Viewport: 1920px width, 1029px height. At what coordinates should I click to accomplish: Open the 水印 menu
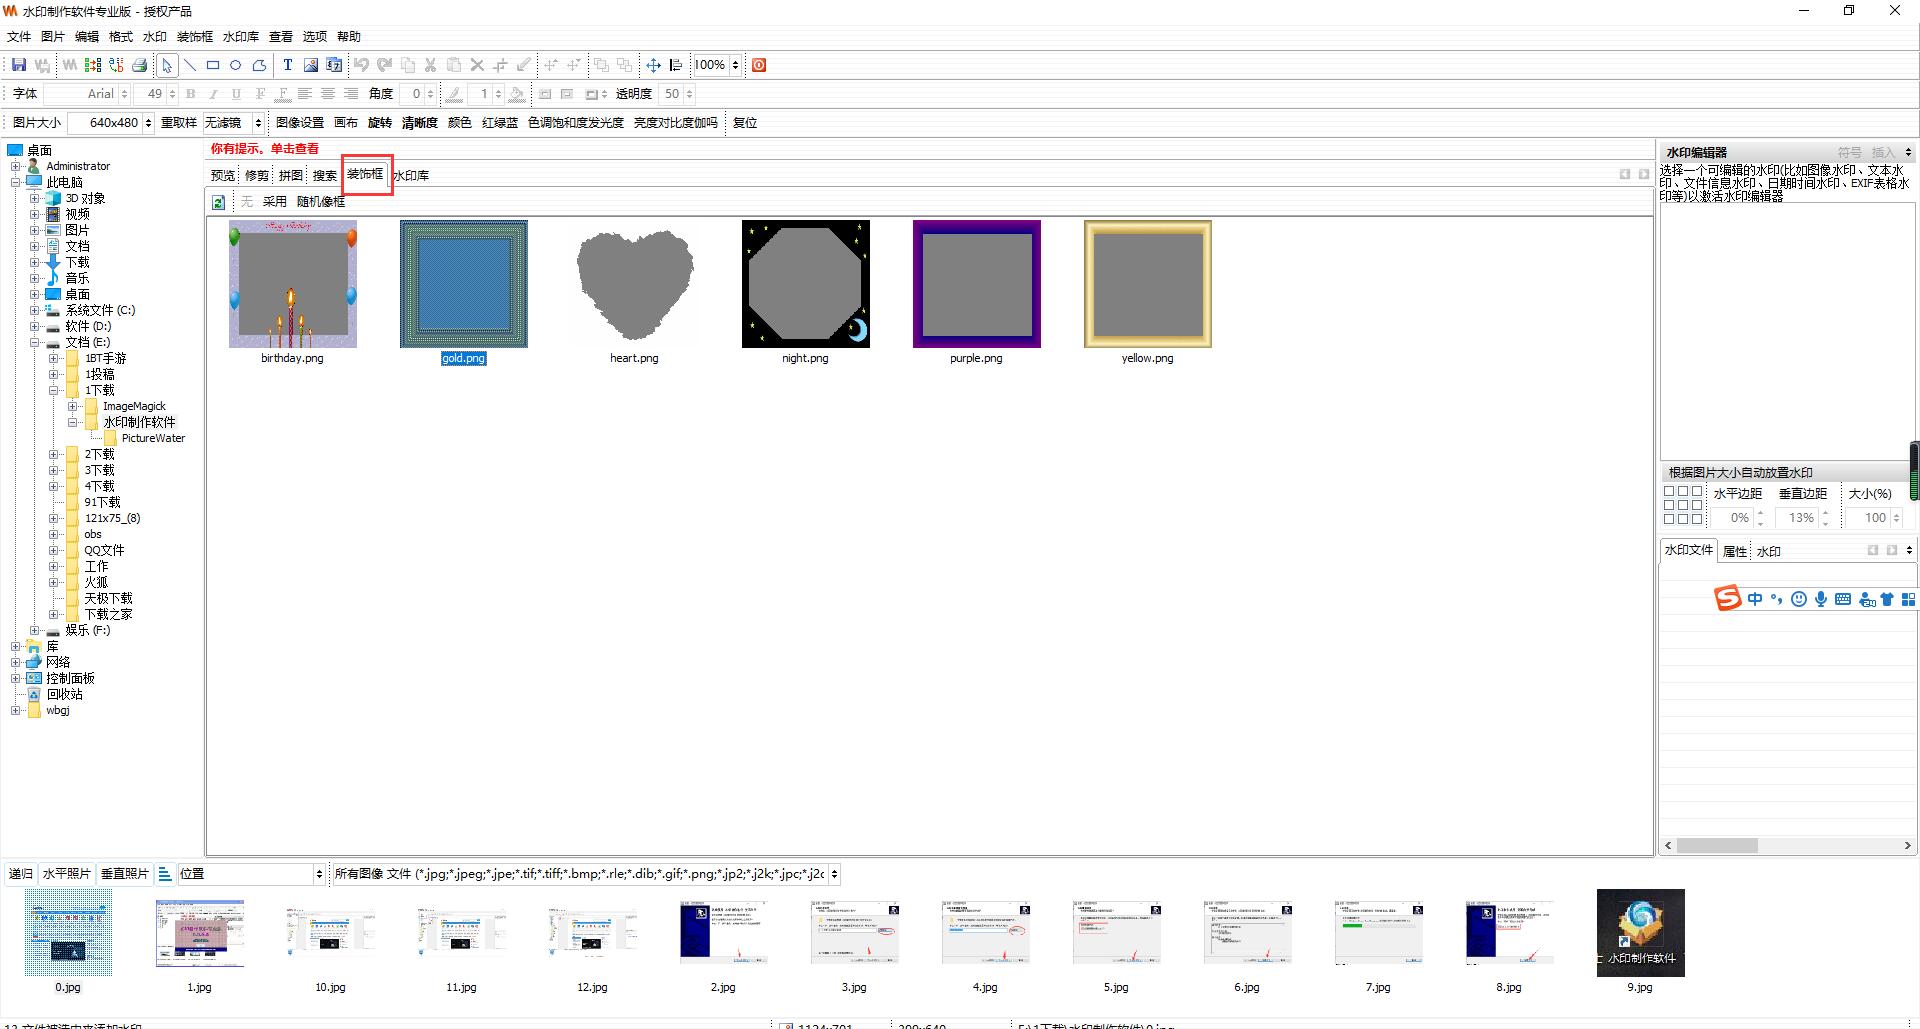155,37
